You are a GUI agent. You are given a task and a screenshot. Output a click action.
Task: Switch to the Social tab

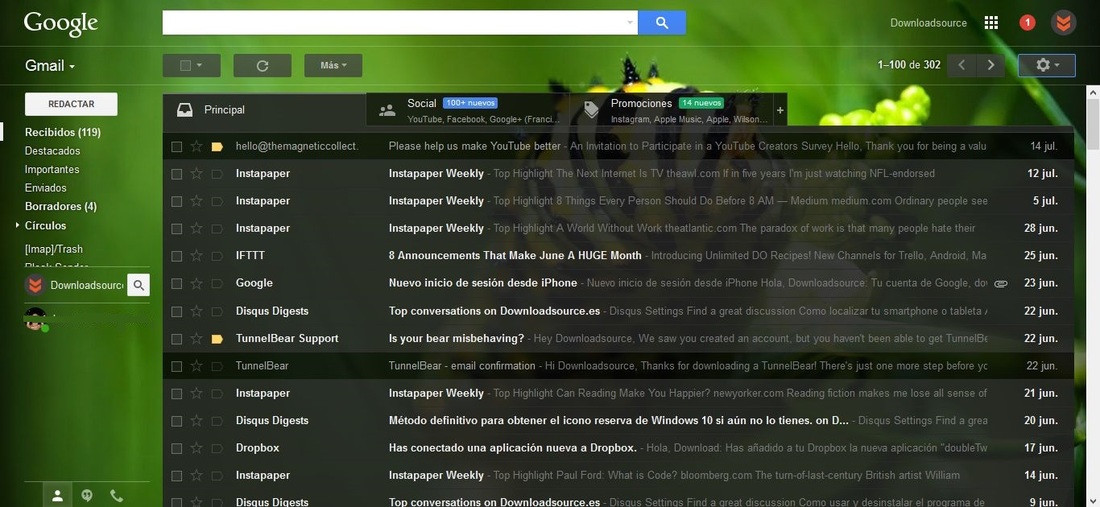(467, 110)
